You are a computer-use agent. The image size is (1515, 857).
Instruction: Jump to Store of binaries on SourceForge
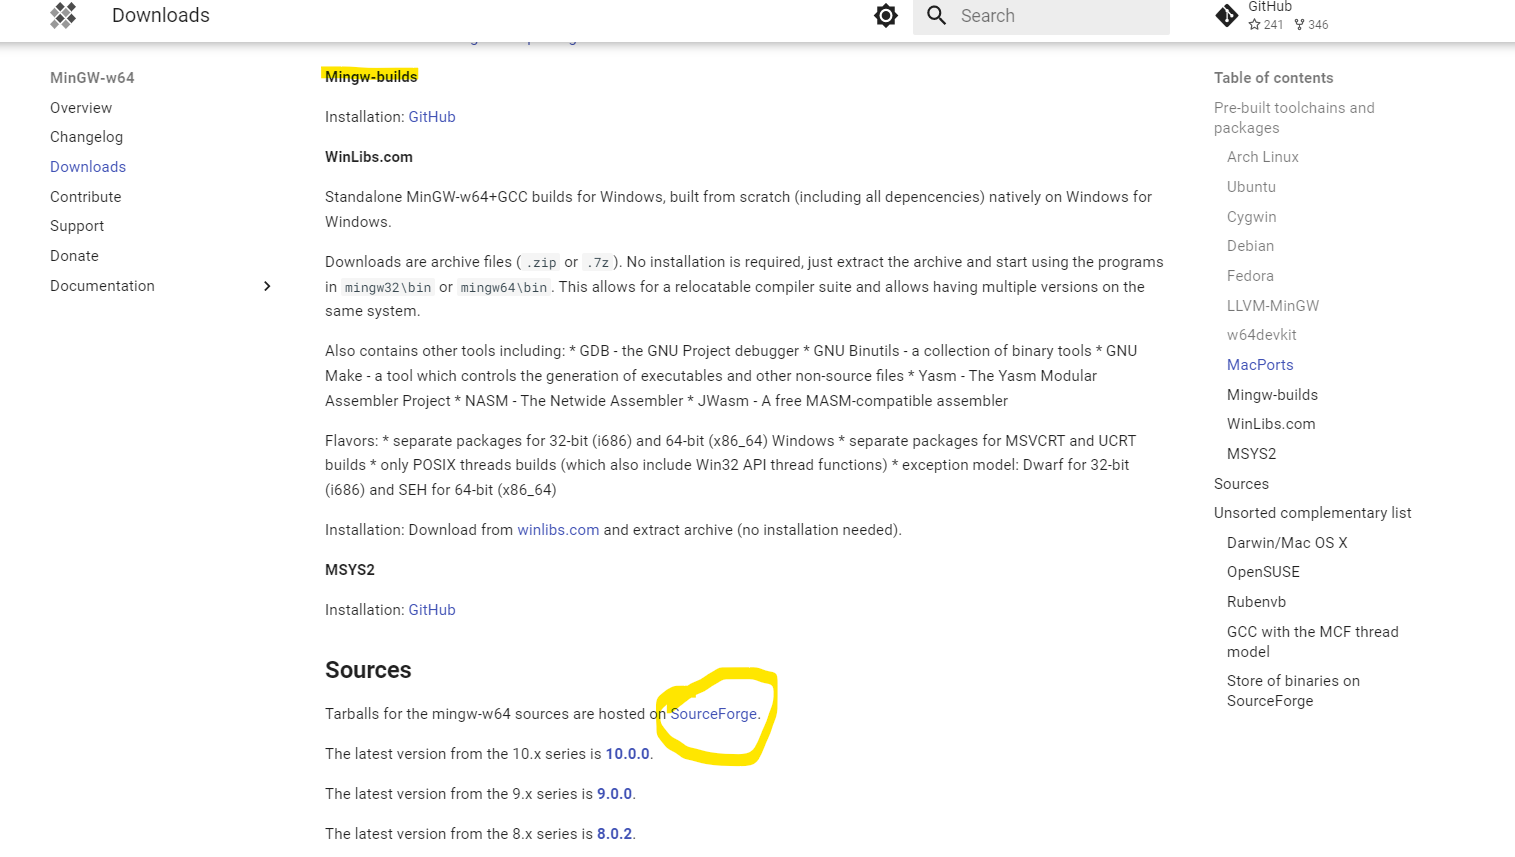click(1293, 691)
